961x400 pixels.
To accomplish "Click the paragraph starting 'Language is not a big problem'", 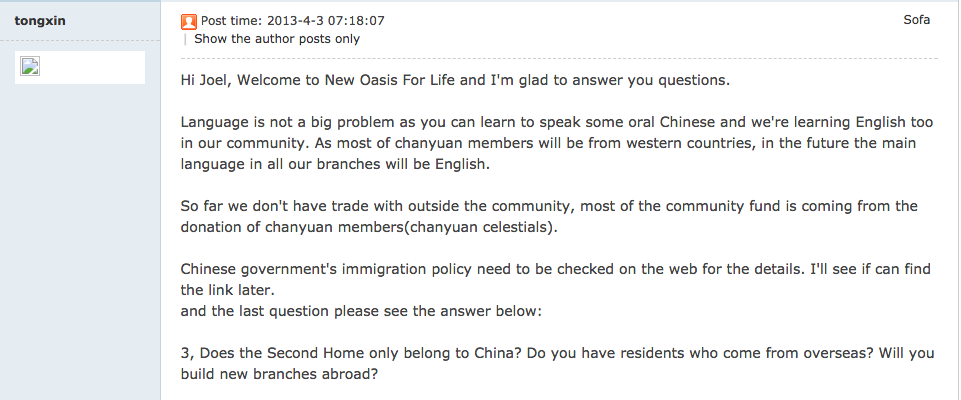I will click(557, 143).
